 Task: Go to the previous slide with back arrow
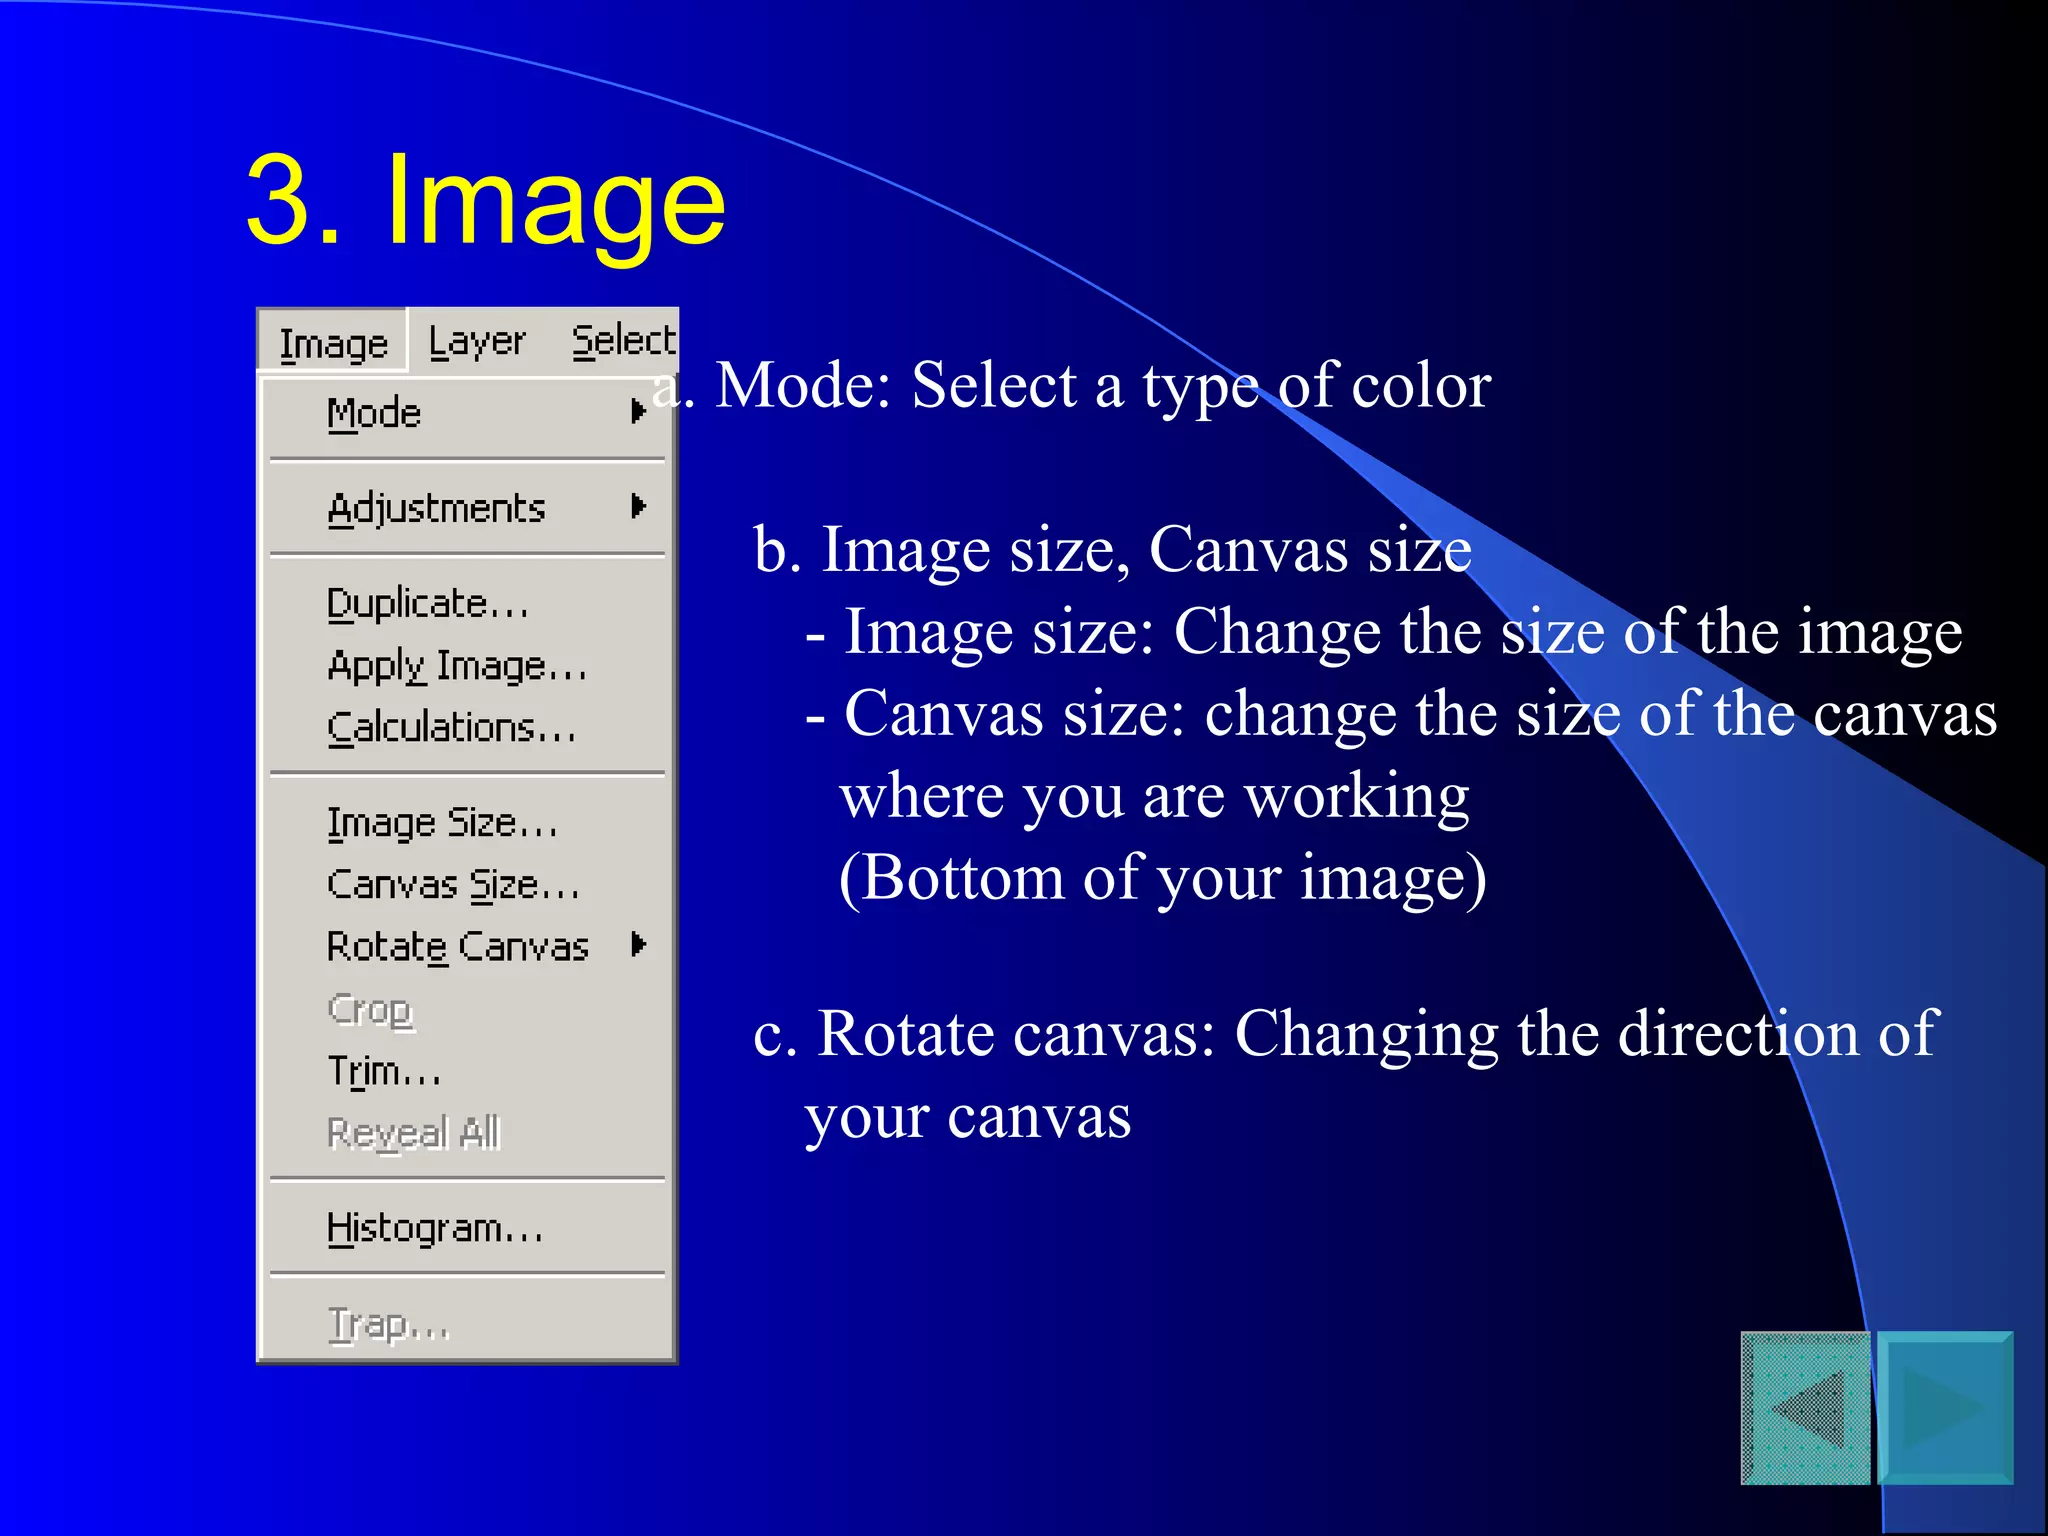click(x=1806, y=1407)
